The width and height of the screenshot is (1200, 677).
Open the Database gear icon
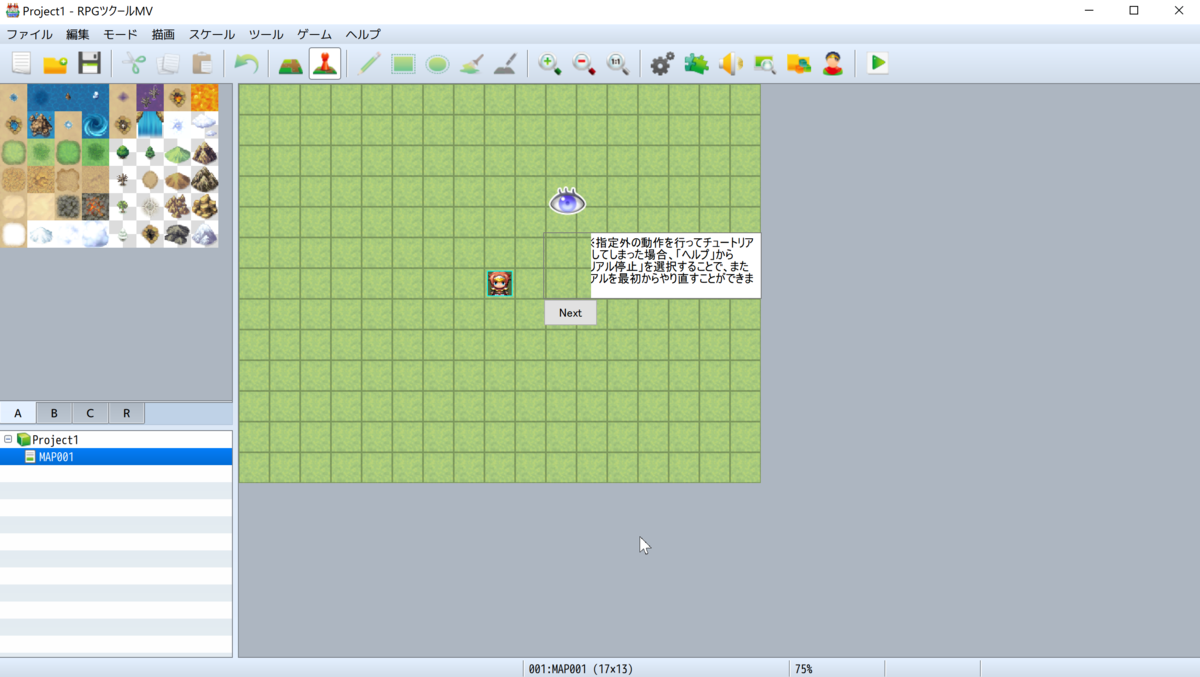coord(662,63)
